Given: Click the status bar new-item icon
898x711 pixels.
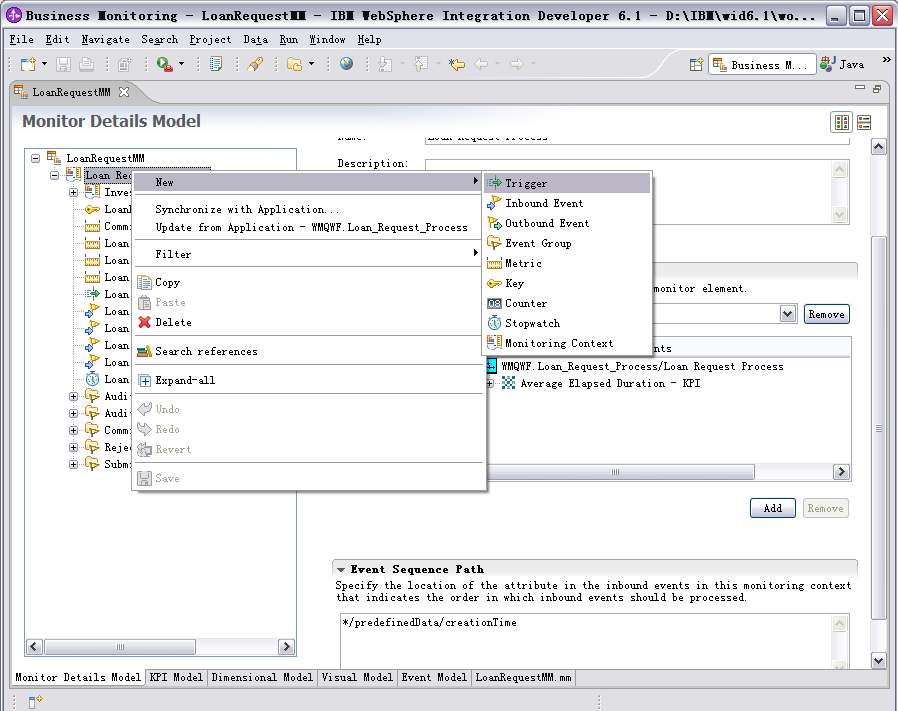Looking at the screenshot, I should tap(36, 700).
